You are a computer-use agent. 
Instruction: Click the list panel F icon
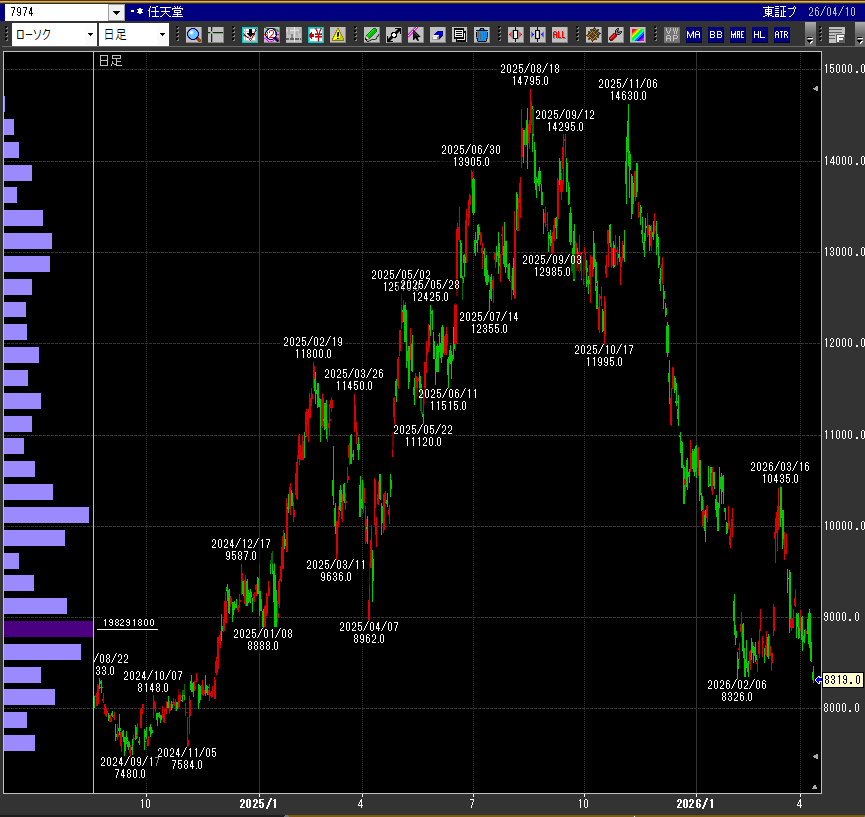click(x=837, y=35)
